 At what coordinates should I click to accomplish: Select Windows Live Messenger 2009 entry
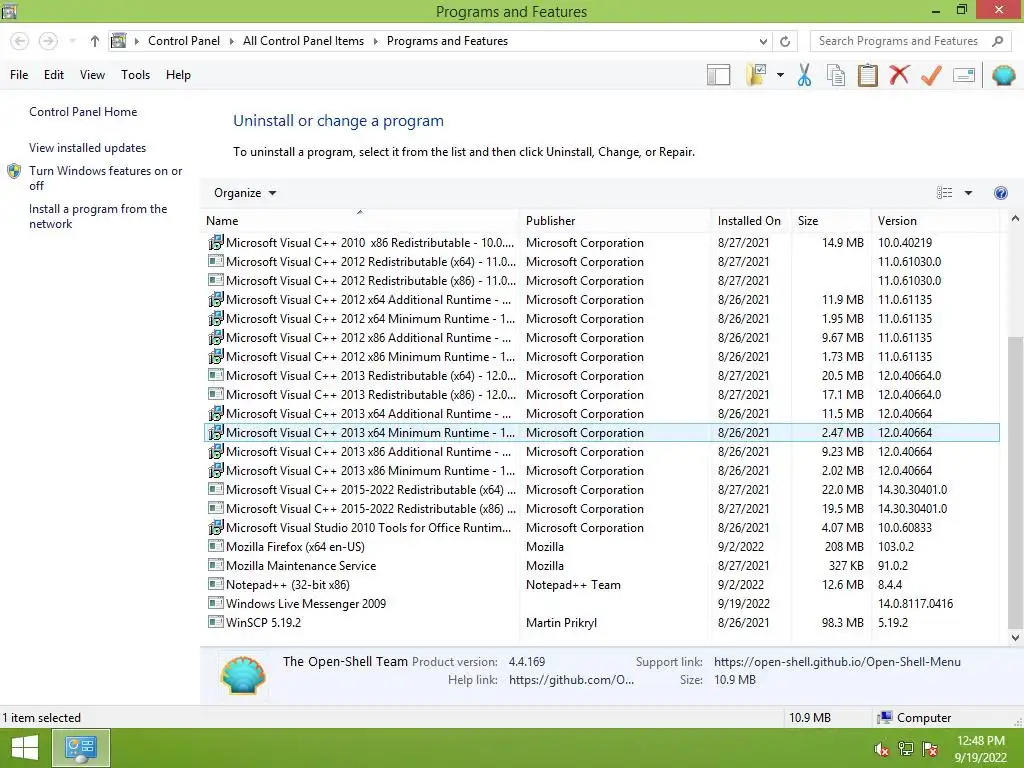point(601,603)
